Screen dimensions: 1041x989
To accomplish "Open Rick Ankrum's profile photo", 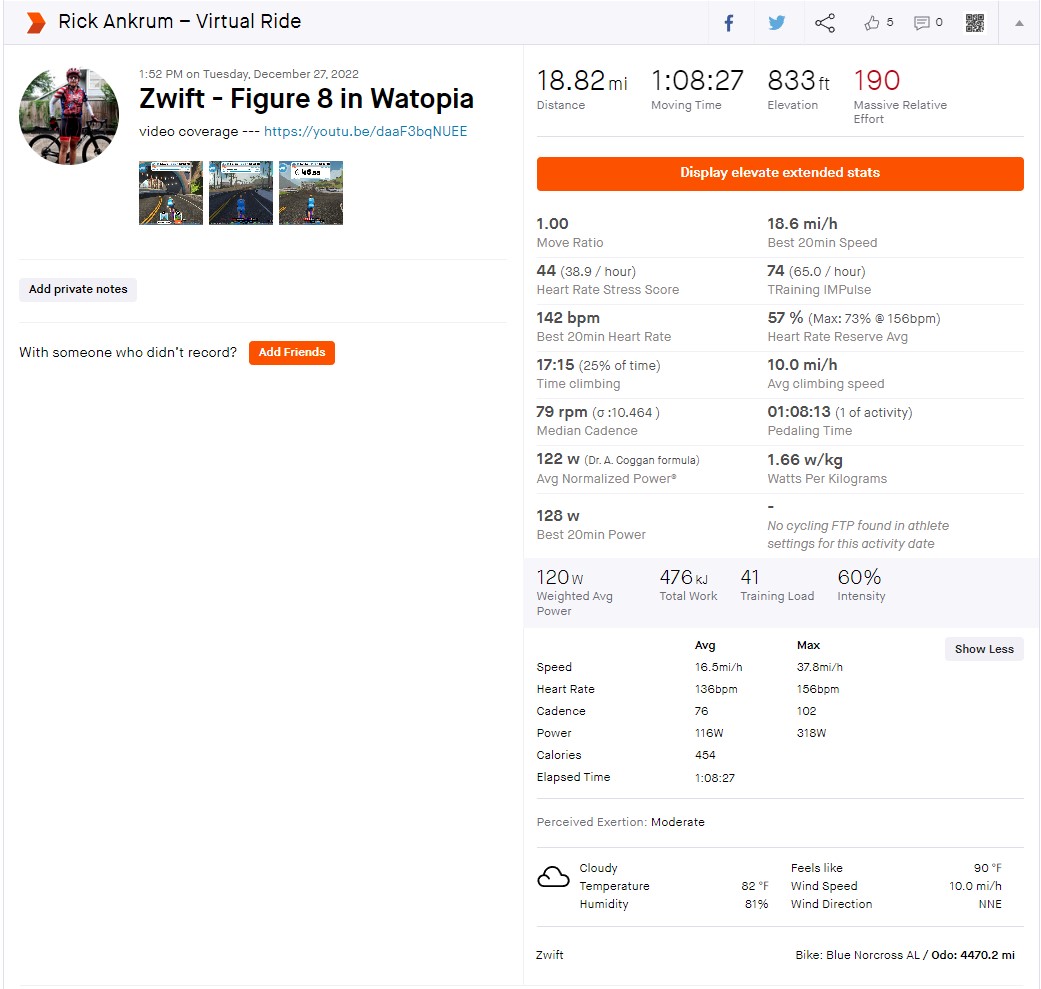I will pyautogui.click(x=69, y=116).
